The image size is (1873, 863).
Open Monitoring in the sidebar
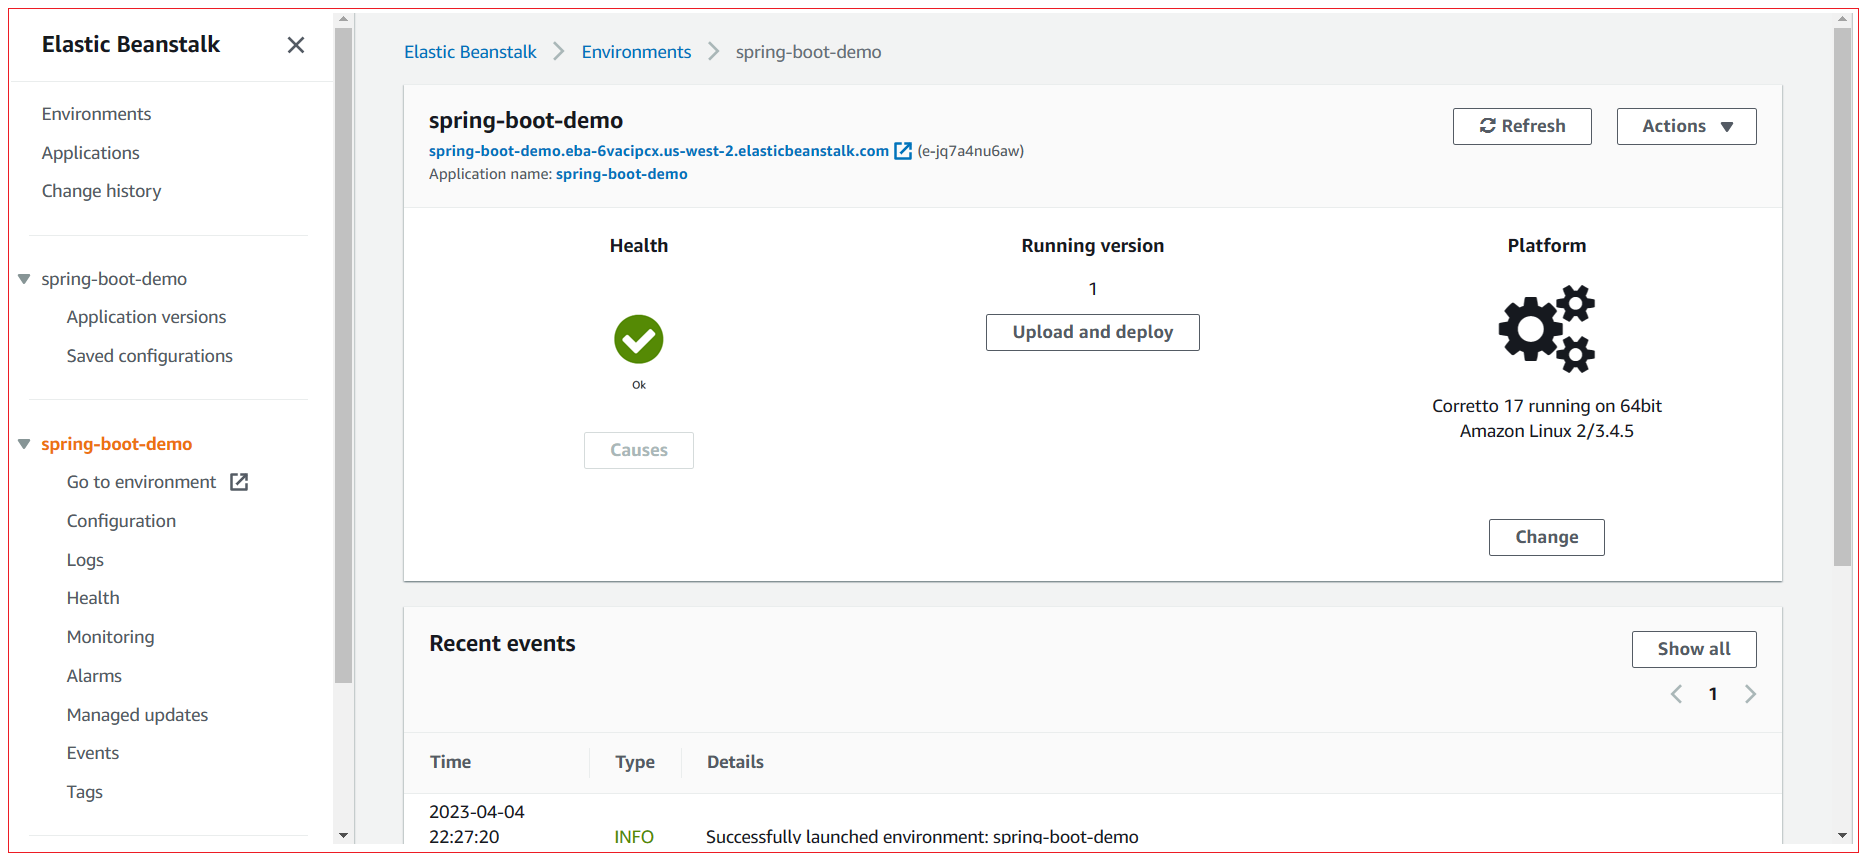click(110, 637)
